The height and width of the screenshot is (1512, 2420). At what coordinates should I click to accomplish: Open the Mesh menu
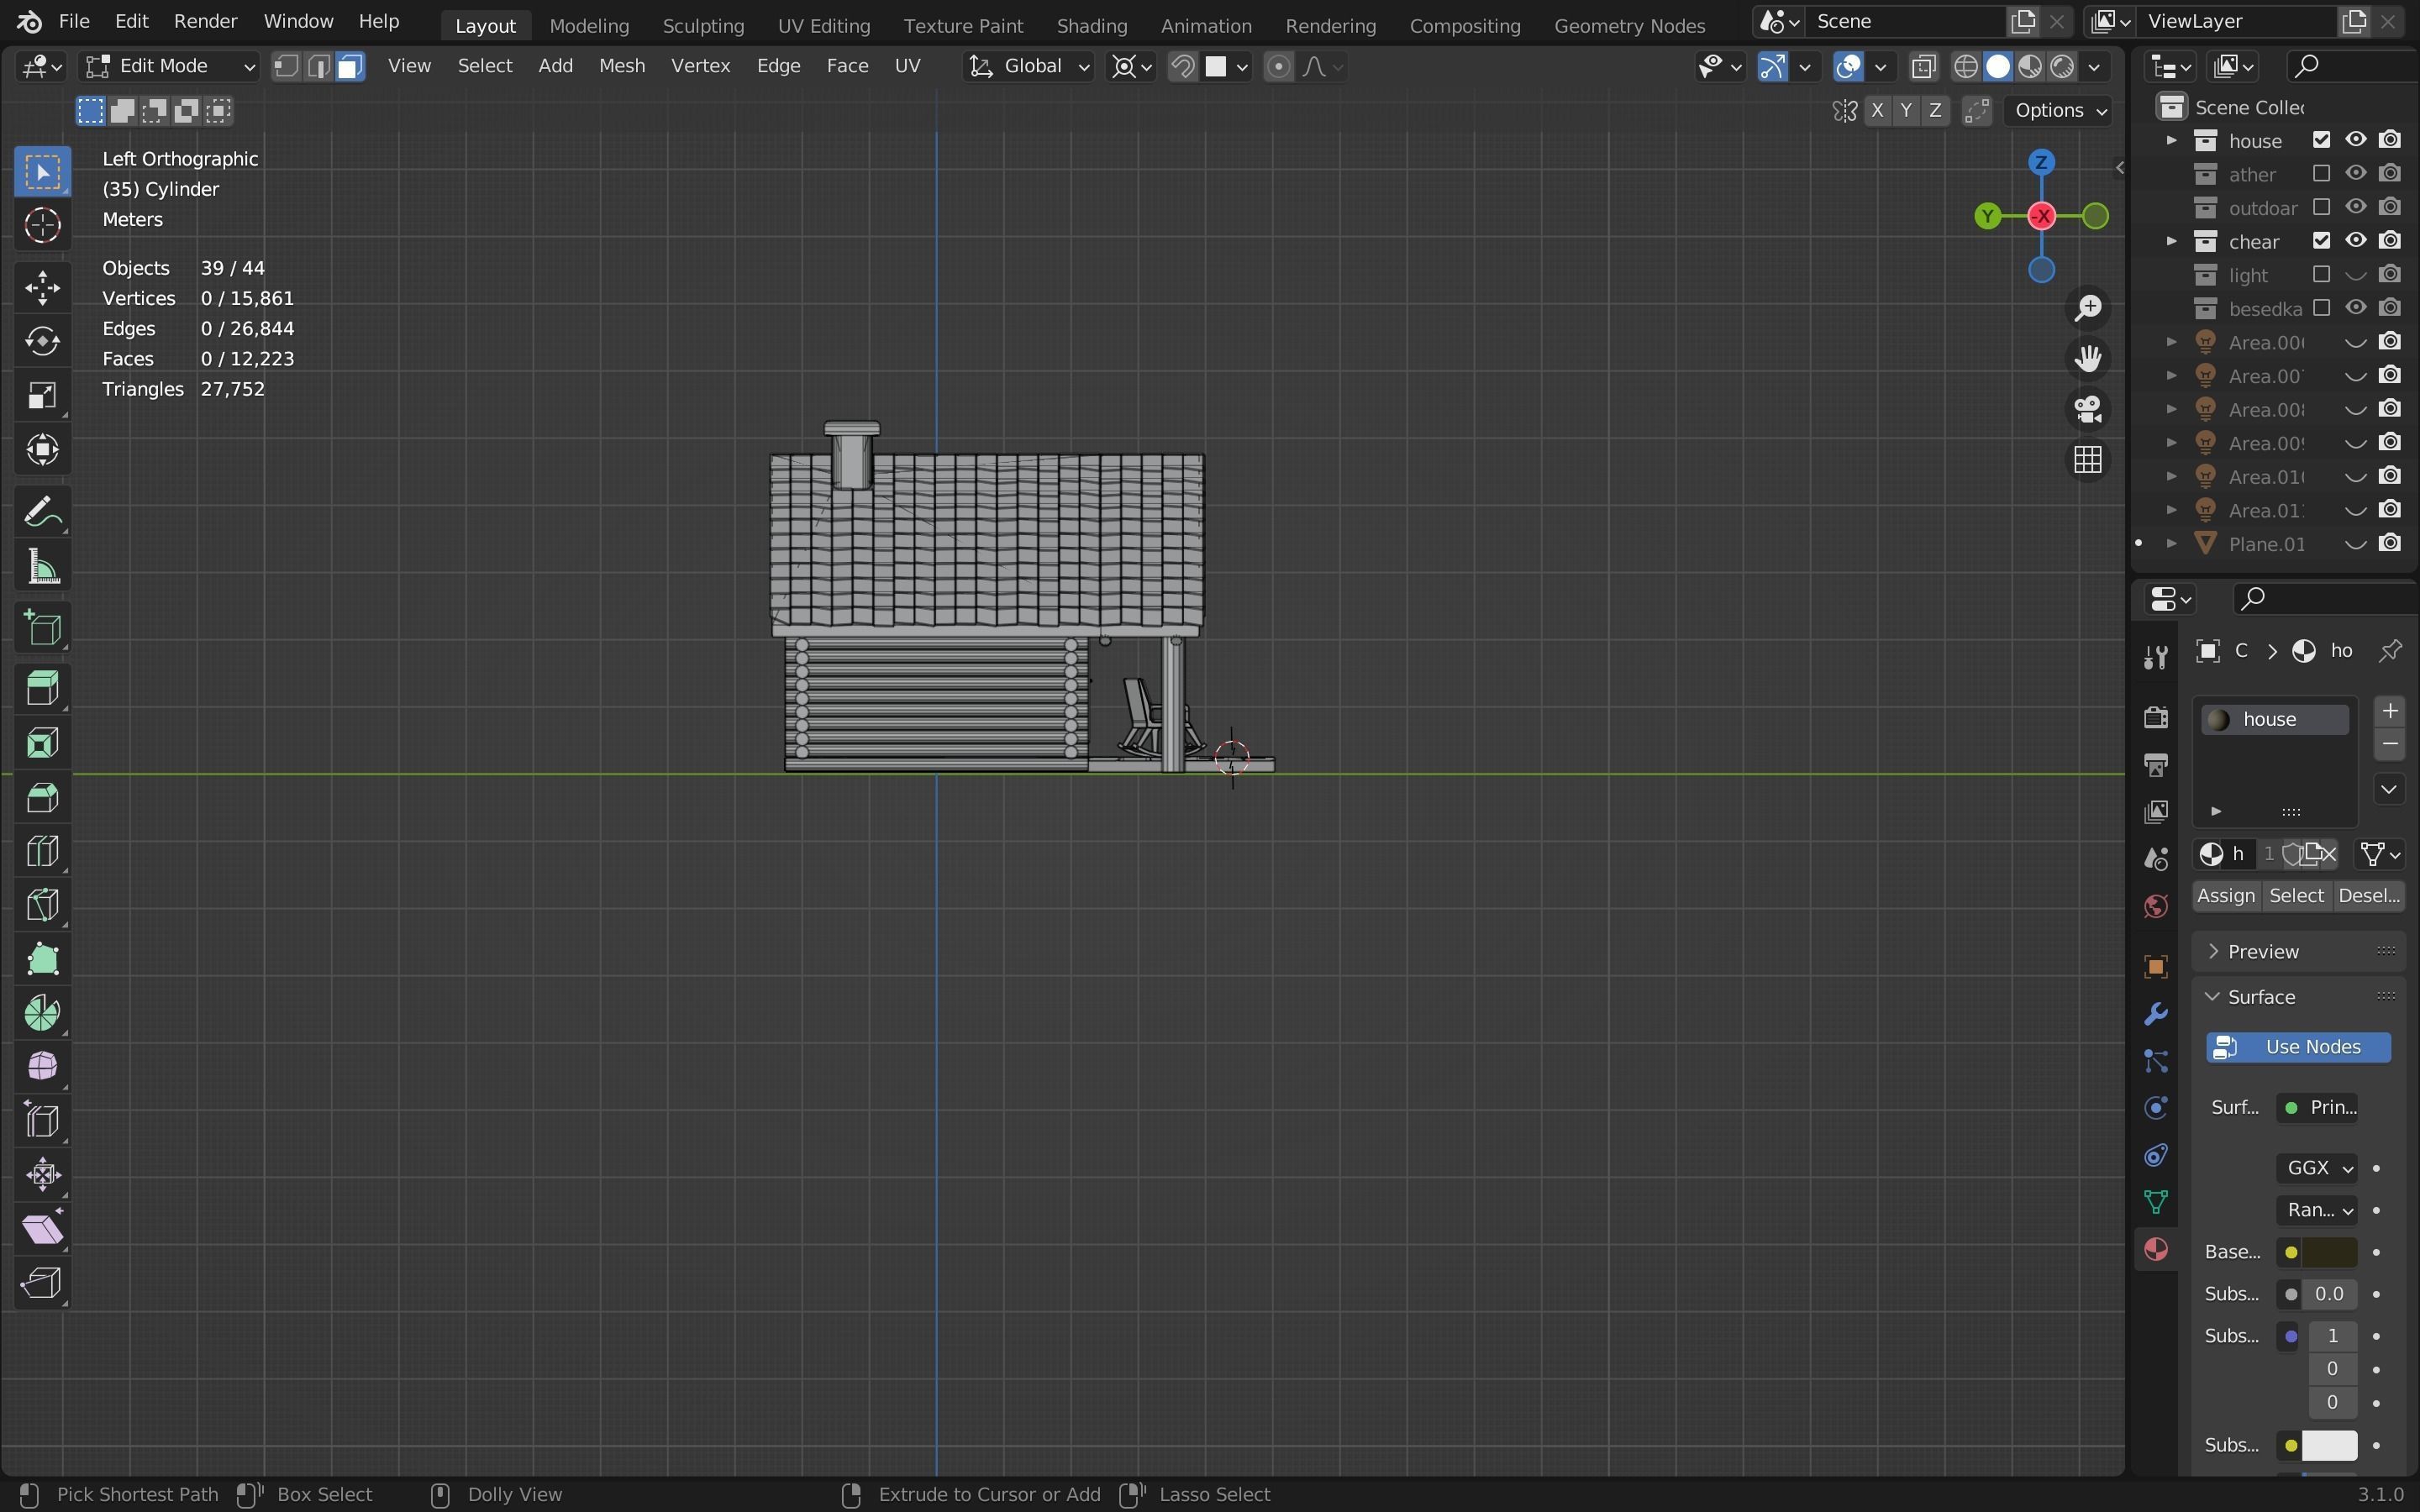621,66
